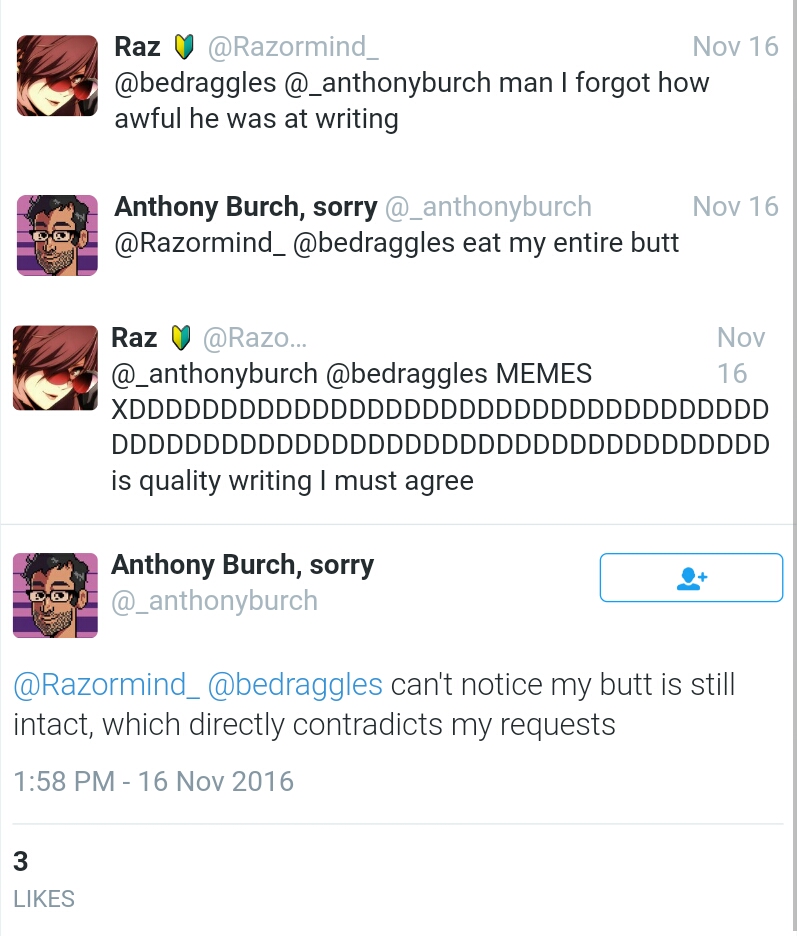Screen dimensions: 797x936
Task: Open truncated @Razo... handle
Action: pyautogui.click(x=255, y=338)
